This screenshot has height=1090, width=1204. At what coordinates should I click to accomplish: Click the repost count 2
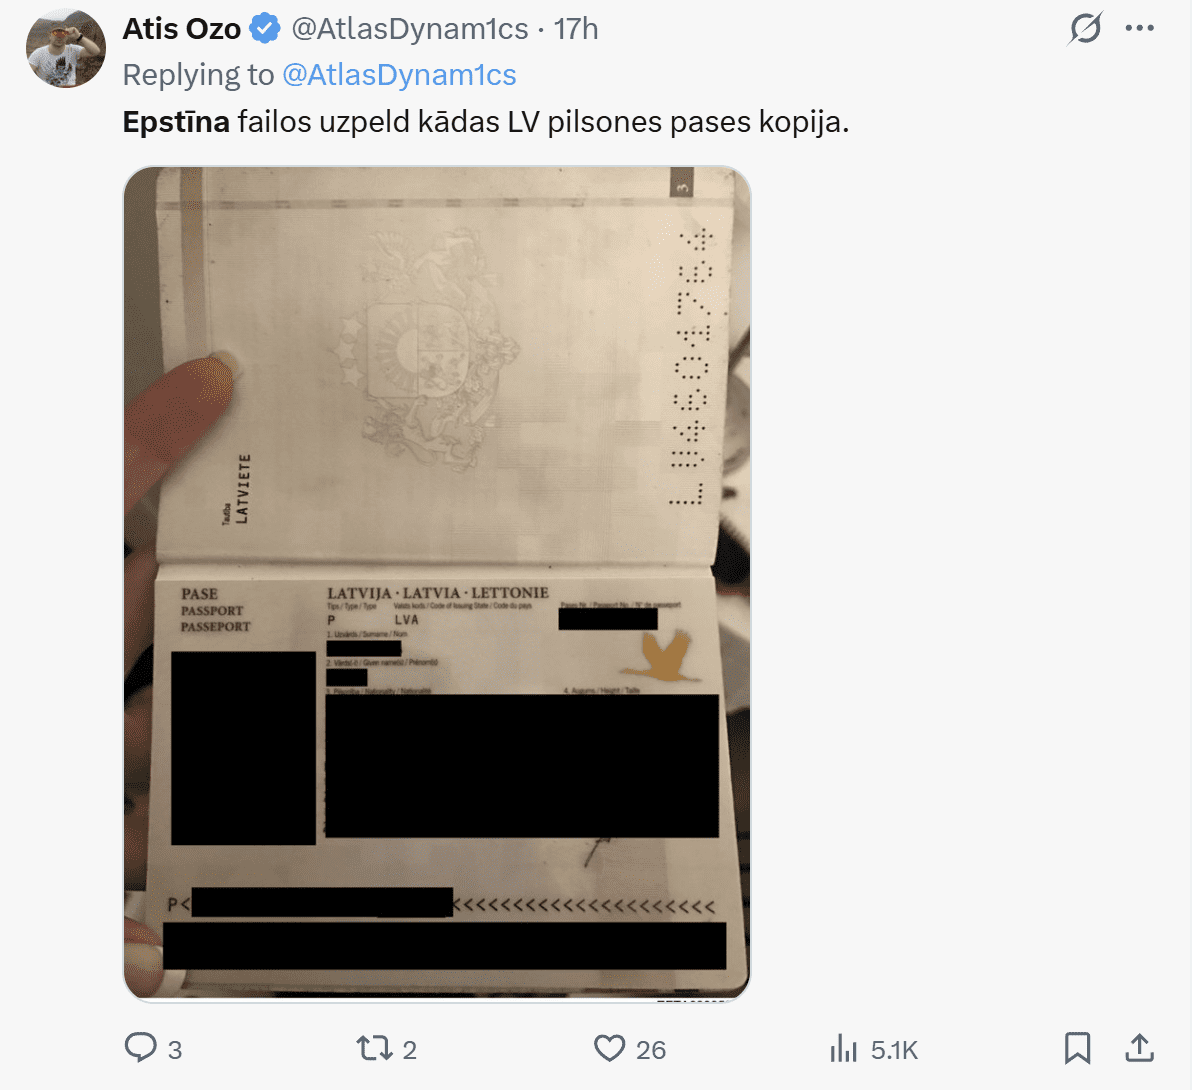(410, 1050)
